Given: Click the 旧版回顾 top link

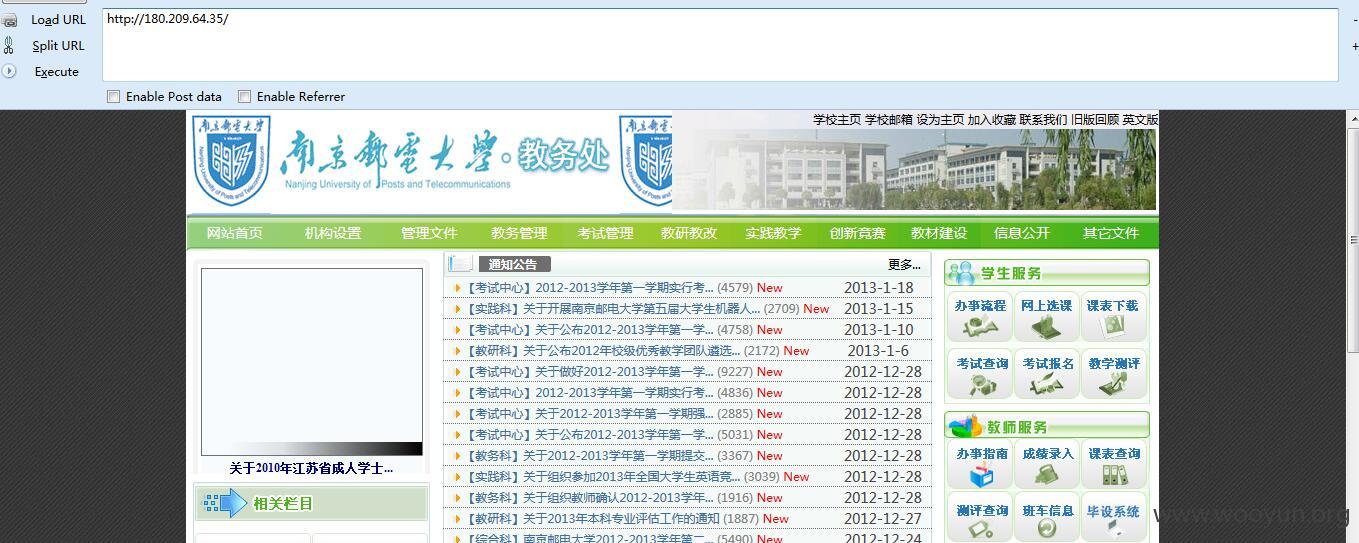Looking at the screenshot, I should point(1095,119).
